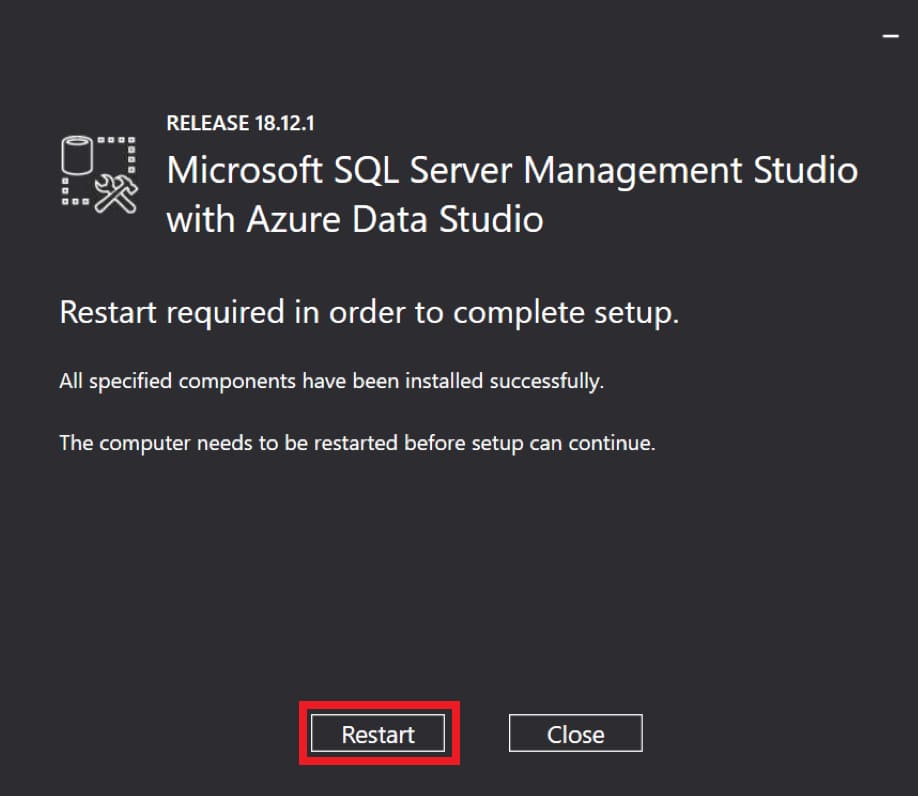The height and width of the screenshot is (796, 918).
Task: Click the Microsoft SQL Server Management Studio title
Action: [x=511, y=170]
